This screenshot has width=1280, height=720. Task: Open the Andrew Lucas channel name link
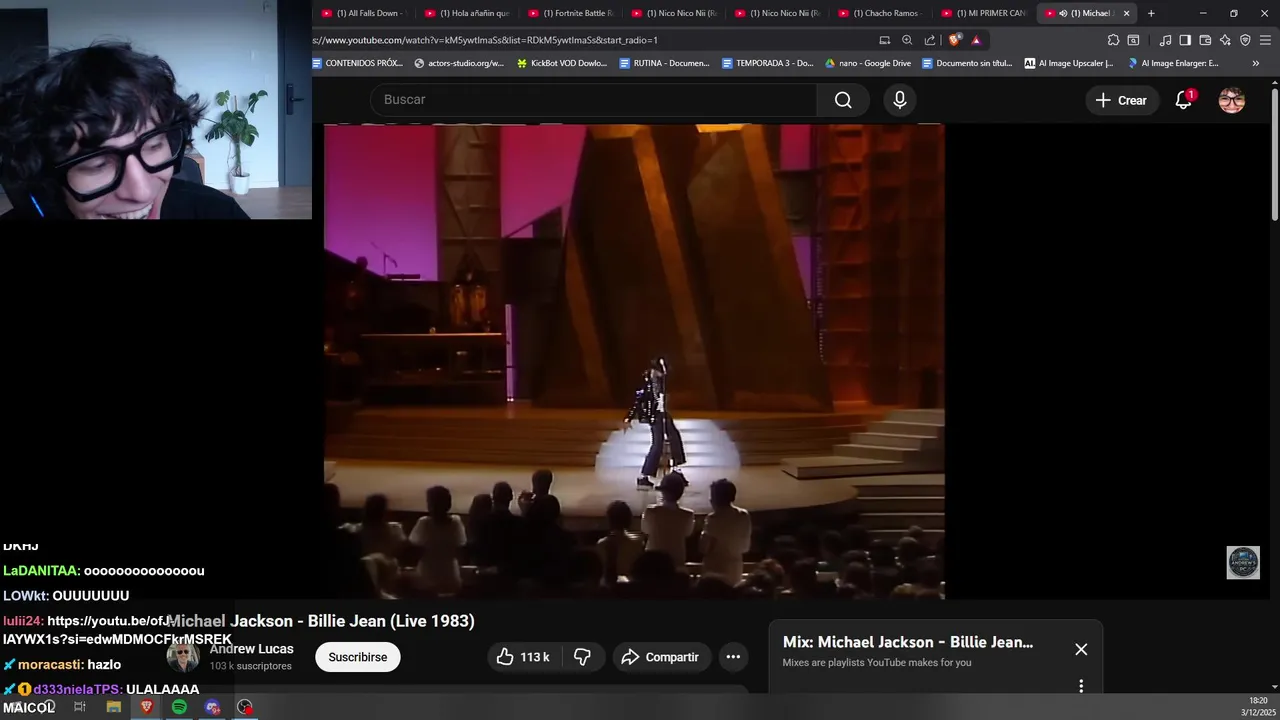pos(251,649)
